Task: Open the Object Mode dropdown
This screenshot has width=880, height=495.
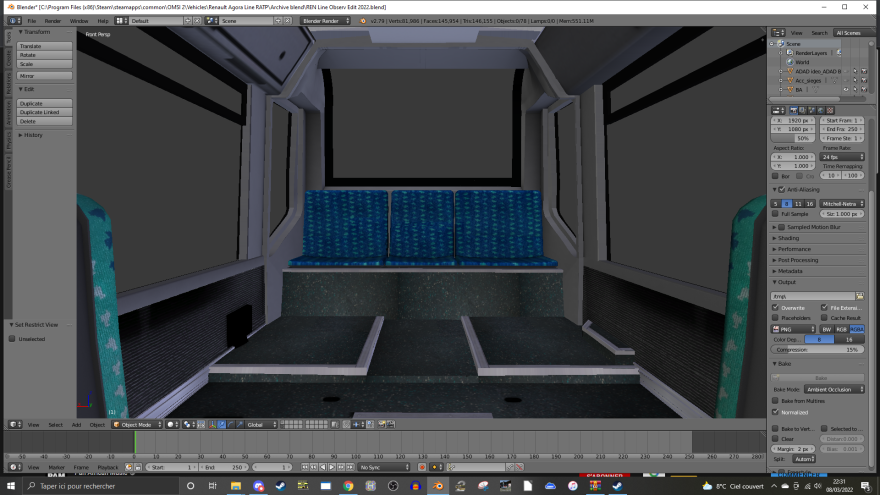Action: pyautogui.click(x=137, y=424)
